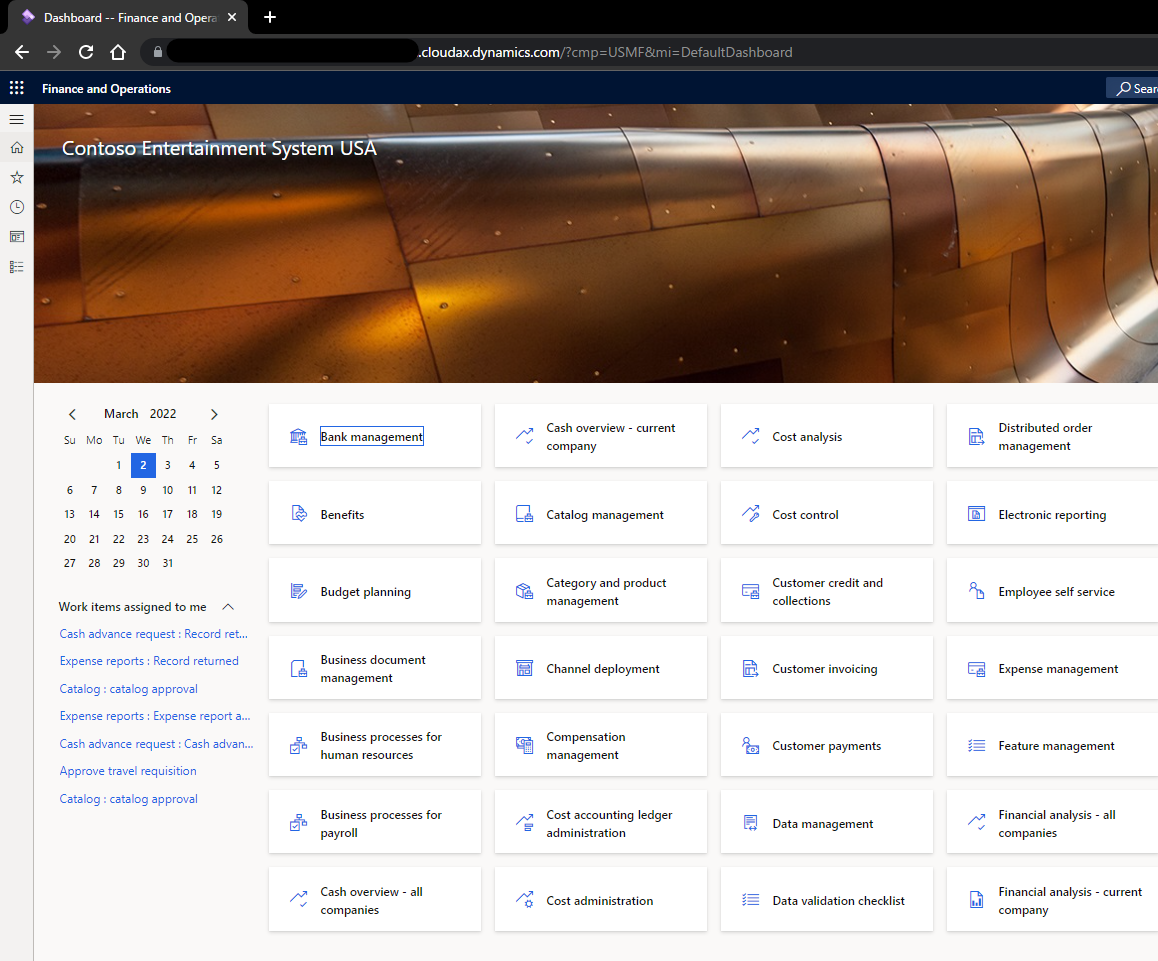Click the Customer invoicing tile icon

click(x=750, y=669)
